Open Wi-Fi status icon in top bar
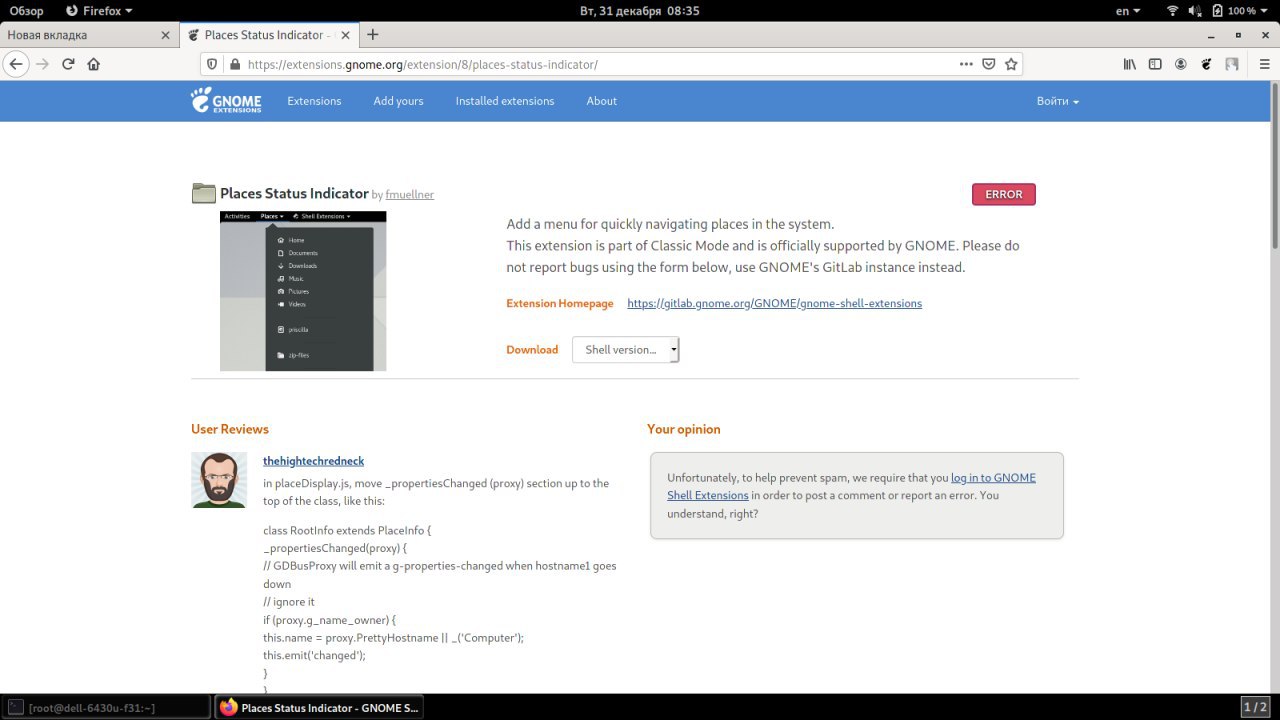Image resolution: width=1280 pixels, height=720 pixels. click(x=1172, y=11)
